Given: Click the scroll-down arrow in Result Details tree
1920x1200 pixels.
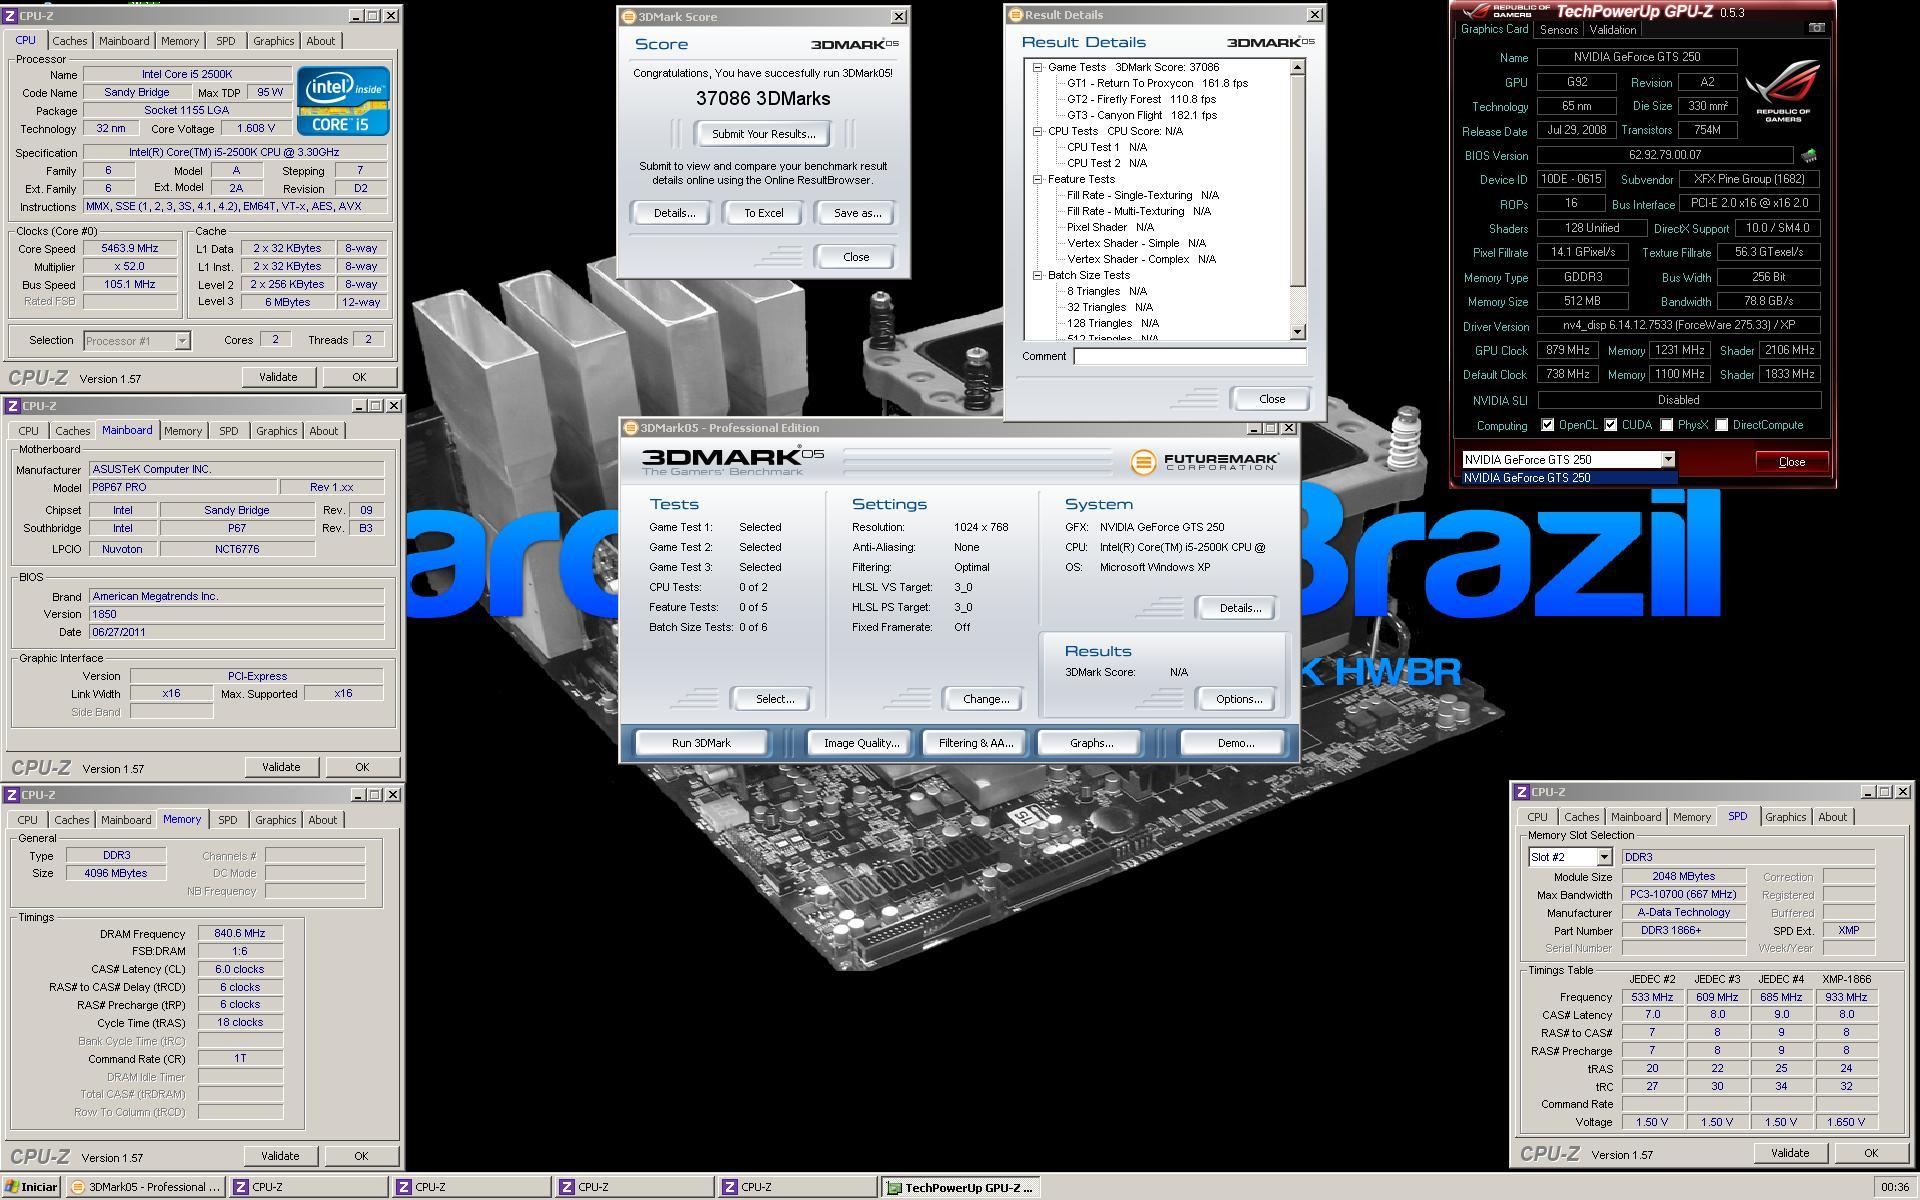Looking at the screenshot, I should point(1298,332).
